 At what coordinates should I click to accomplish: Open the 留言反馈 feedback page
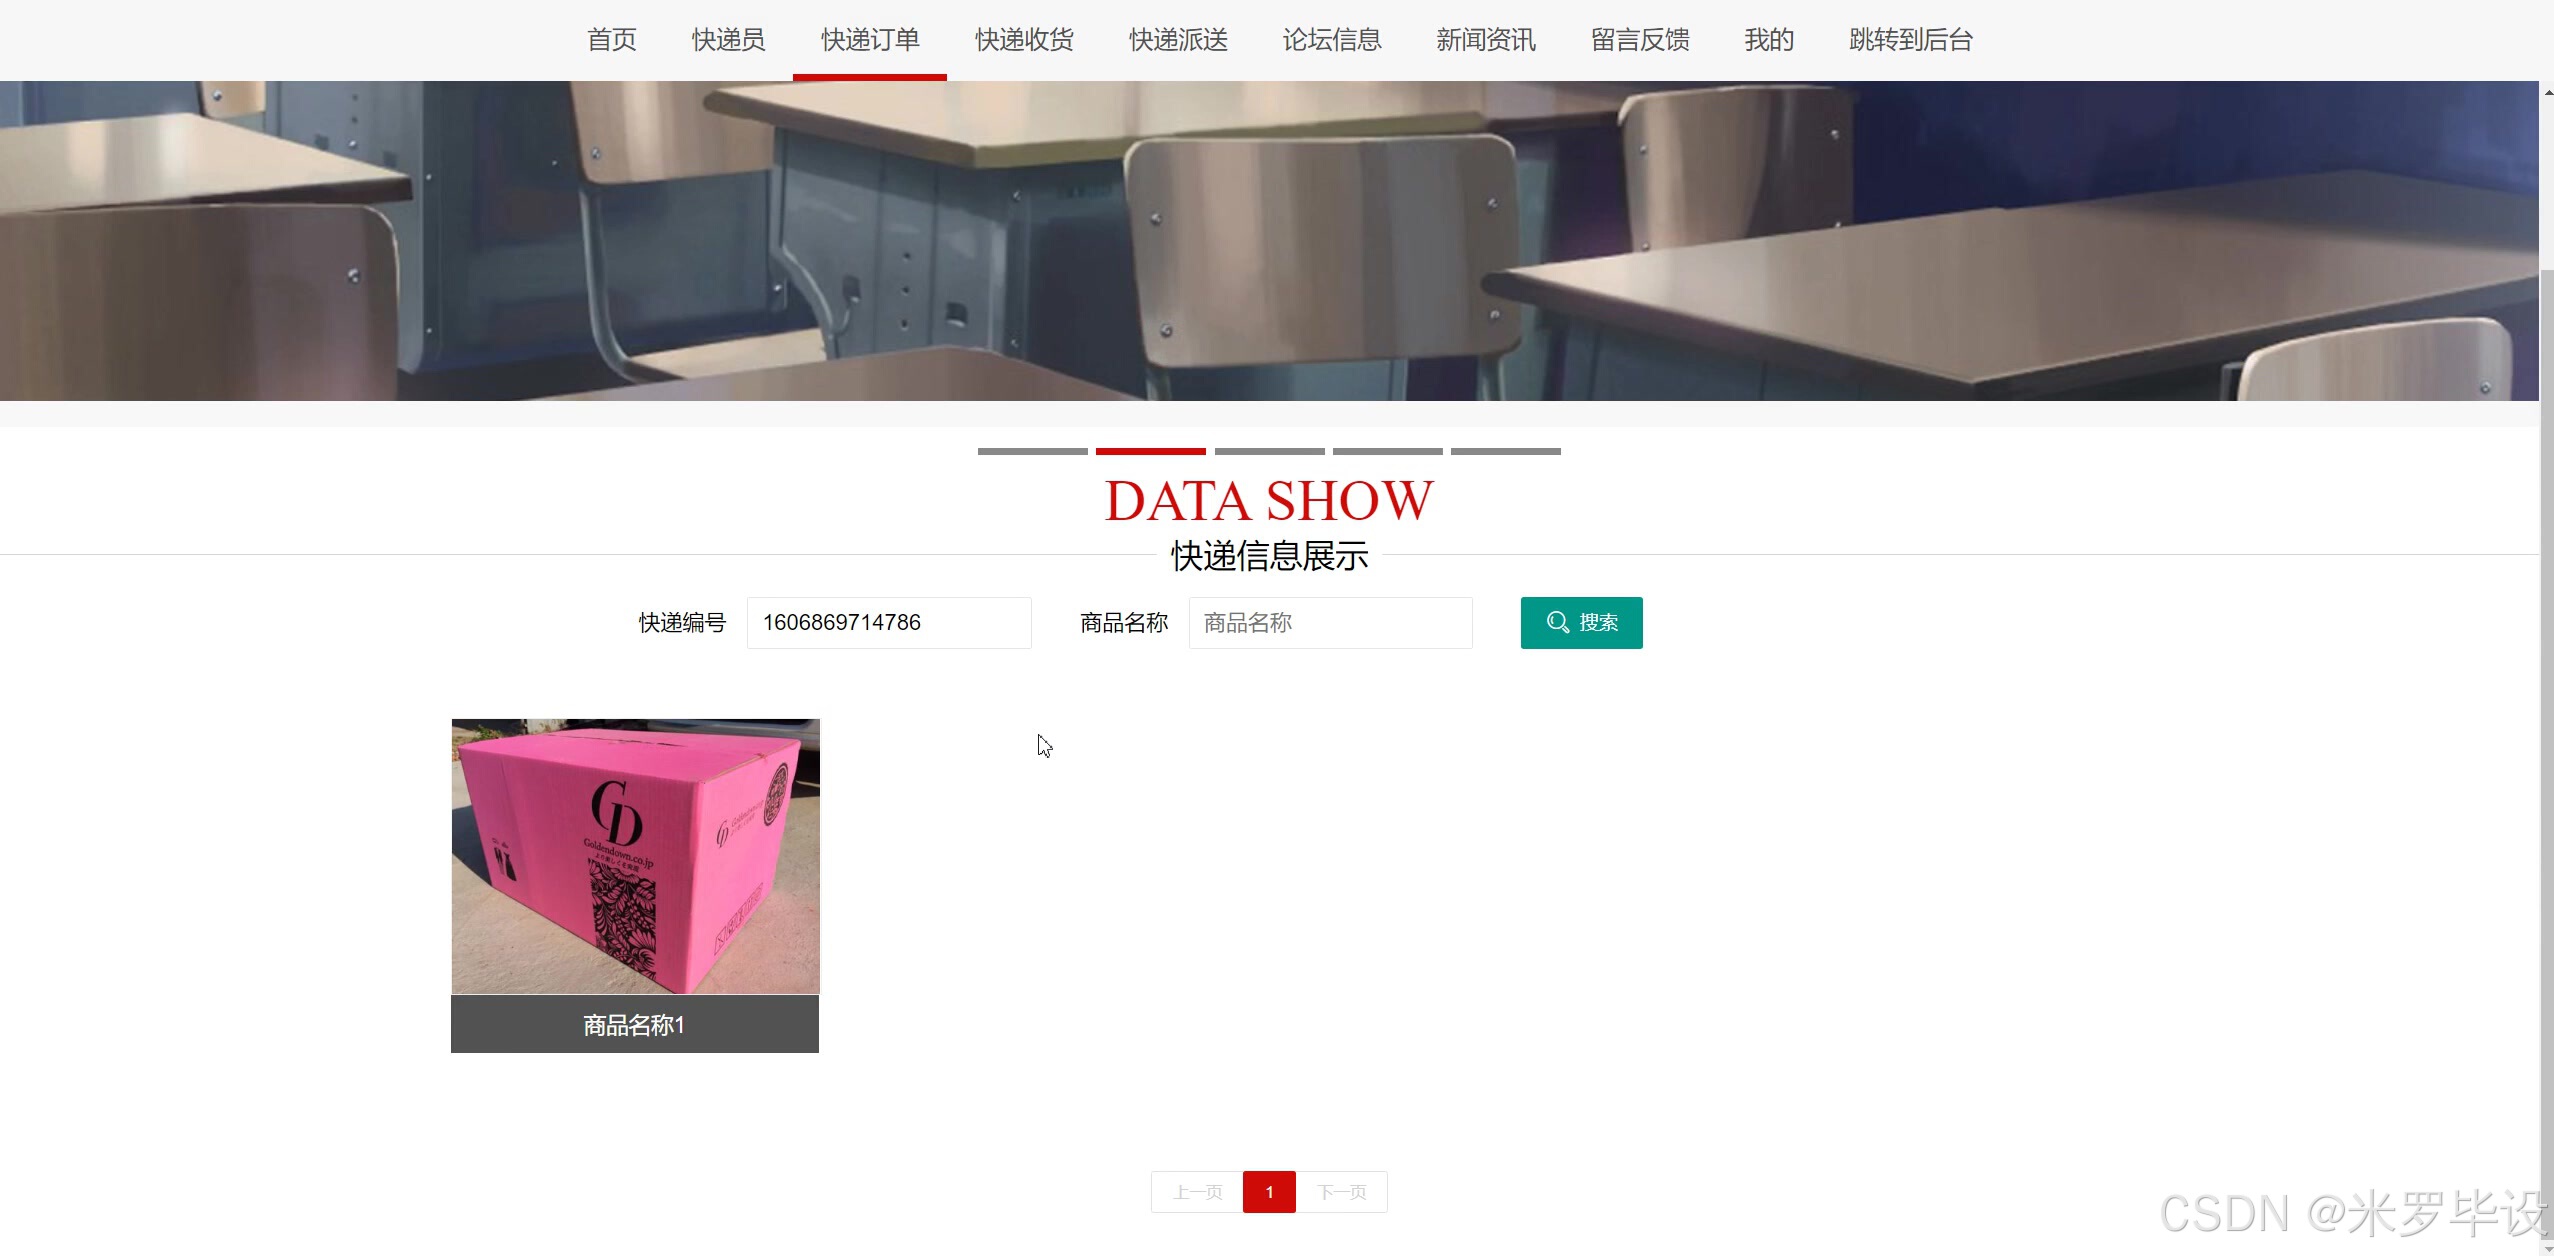(1639, 39)
